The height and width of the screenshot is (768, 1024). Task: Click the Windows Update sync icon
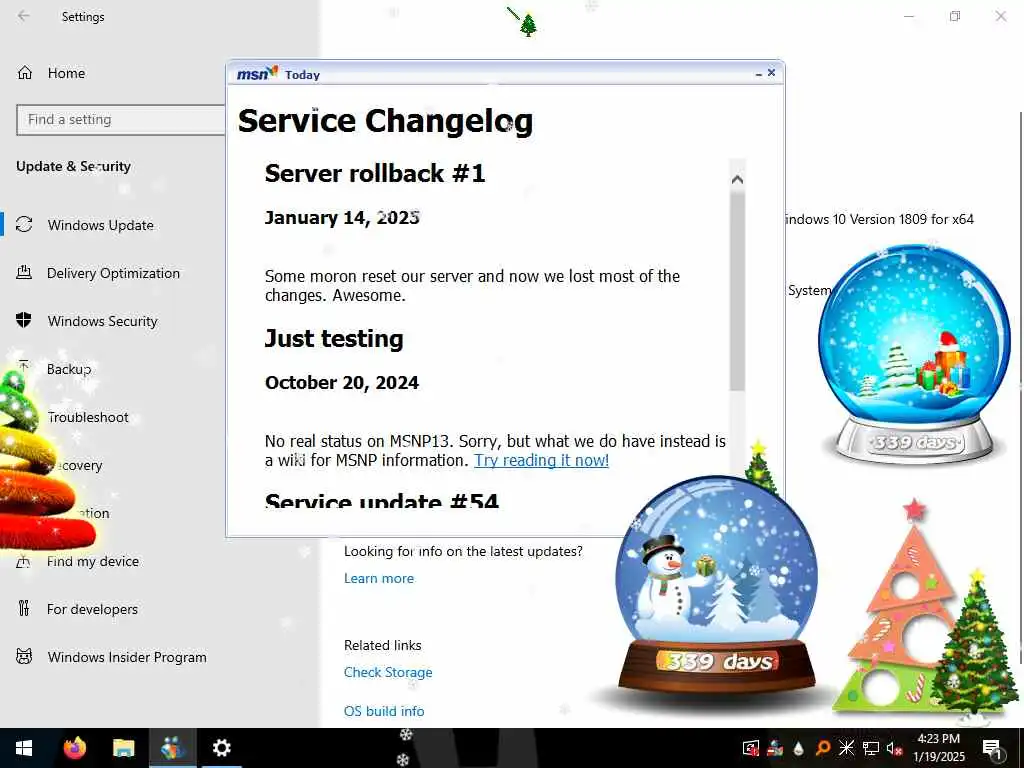[24, 225]
